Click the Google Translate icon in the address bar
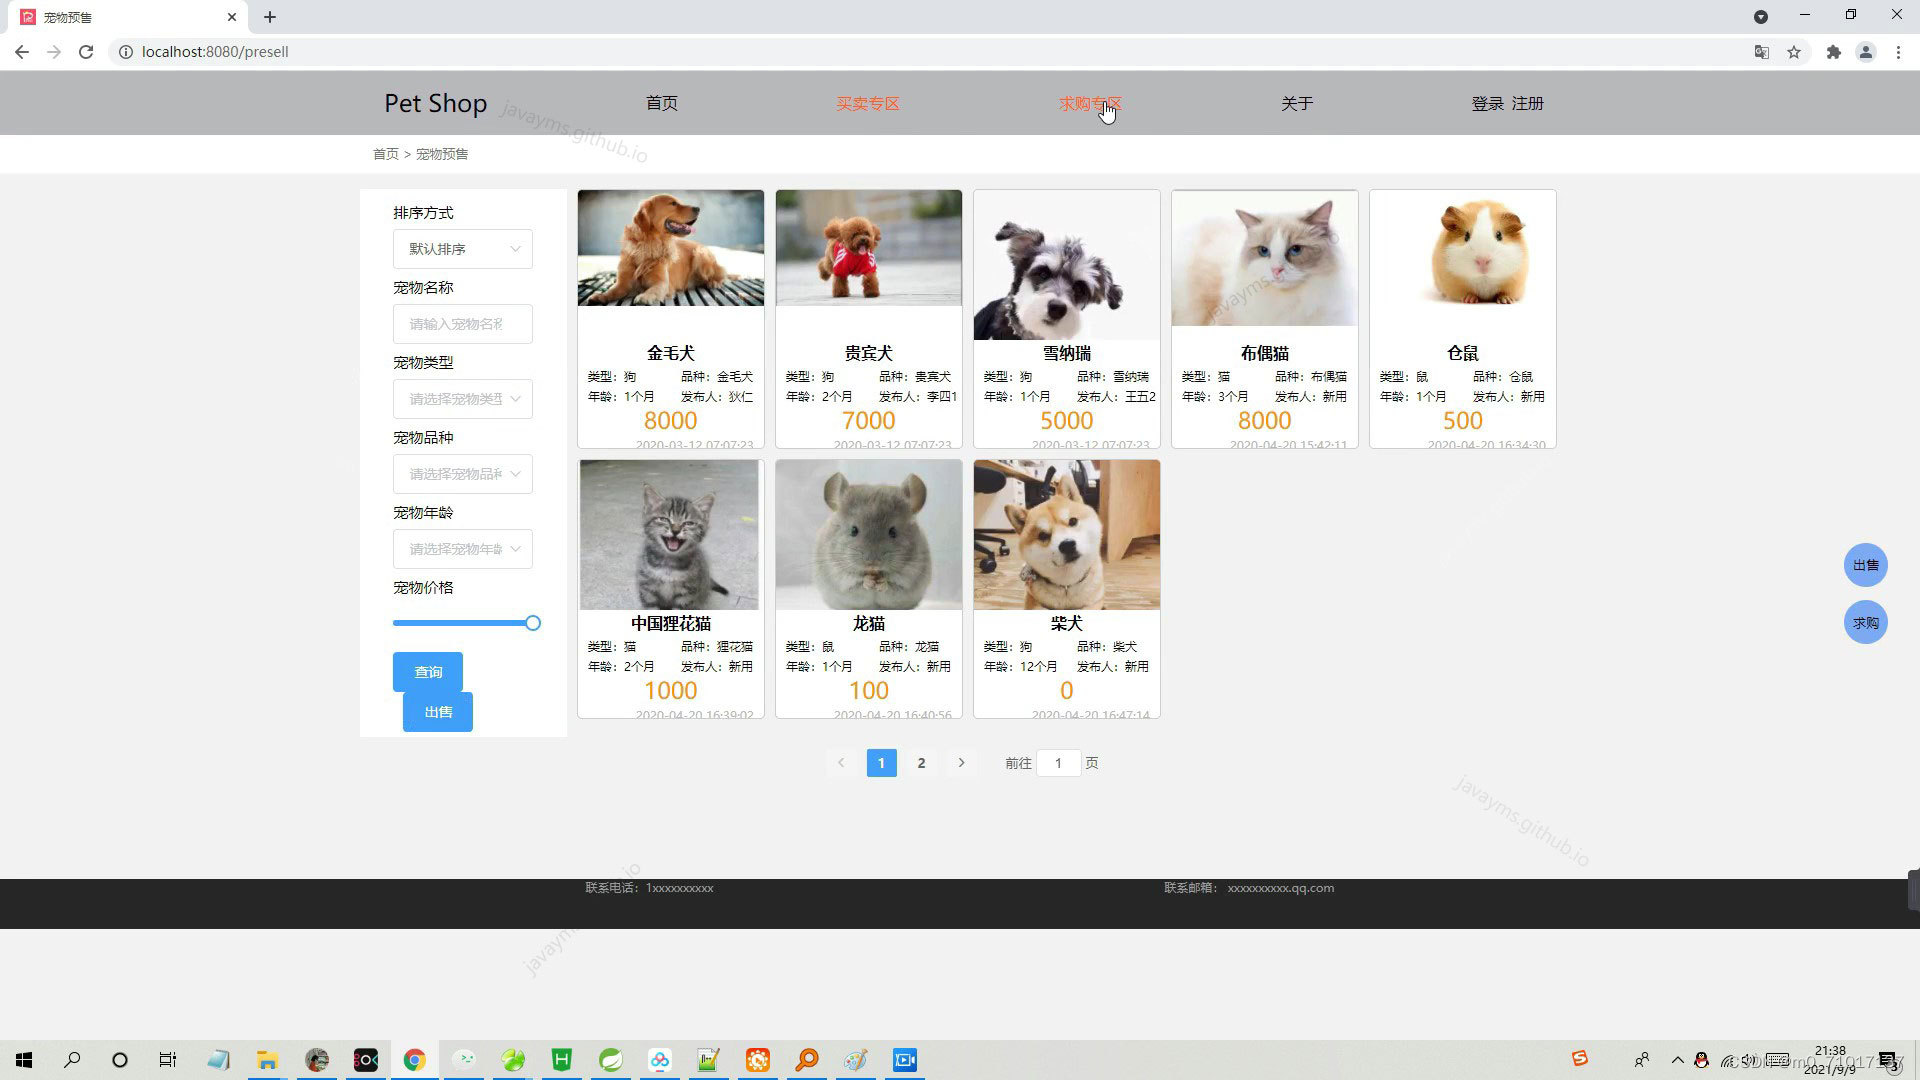This screenshot has height=1080, width=1920. tap(1762, 52)
